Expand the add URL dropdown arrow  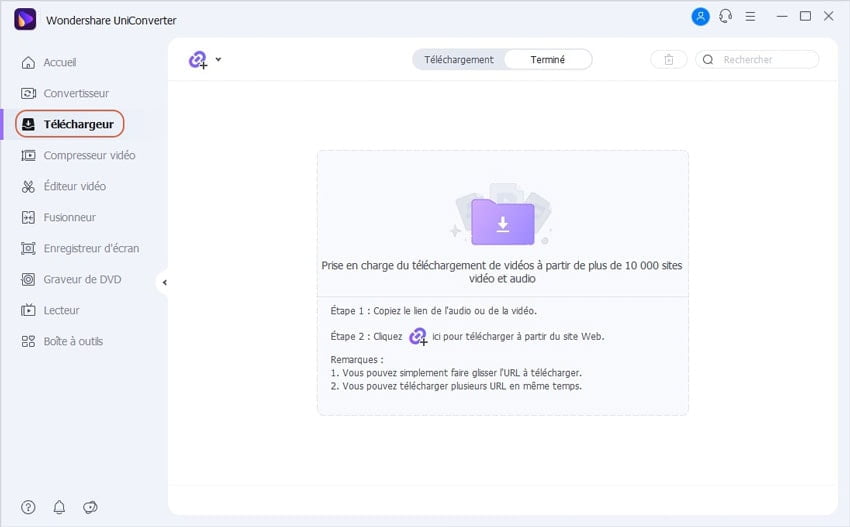pos(219,60)
